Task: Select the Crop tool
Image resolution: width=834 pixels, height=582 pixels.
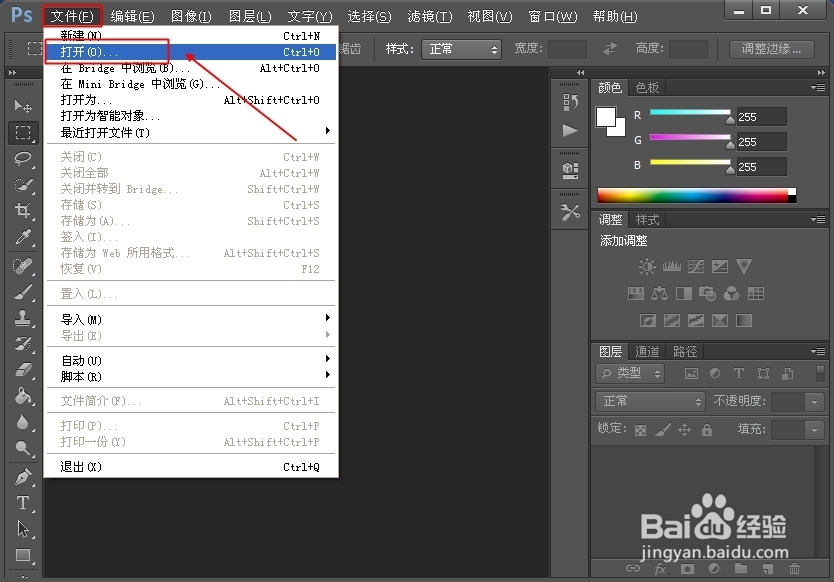Action: click(x=23, y=211)
